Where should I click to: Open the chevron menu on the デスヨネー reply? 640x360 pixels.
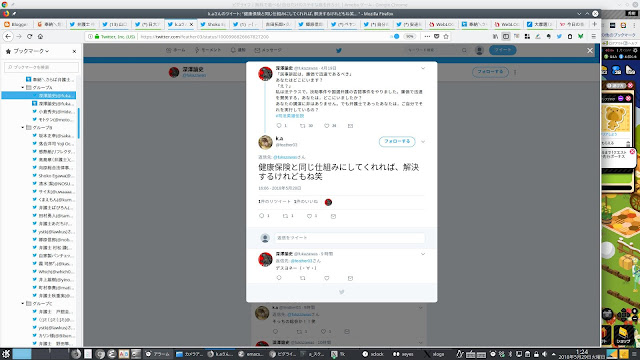click(423, 254)
